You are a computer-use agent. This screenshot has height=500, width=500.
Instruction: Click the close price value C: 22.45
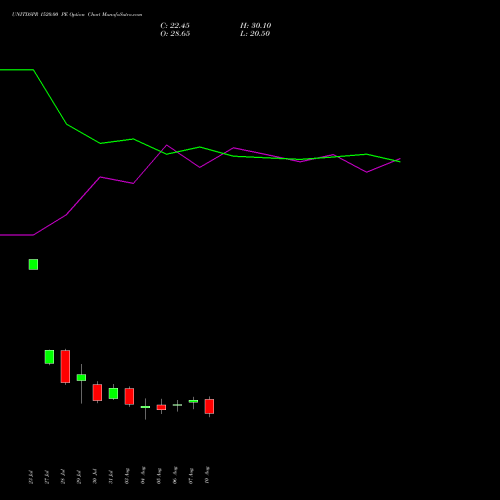point(175,26)
